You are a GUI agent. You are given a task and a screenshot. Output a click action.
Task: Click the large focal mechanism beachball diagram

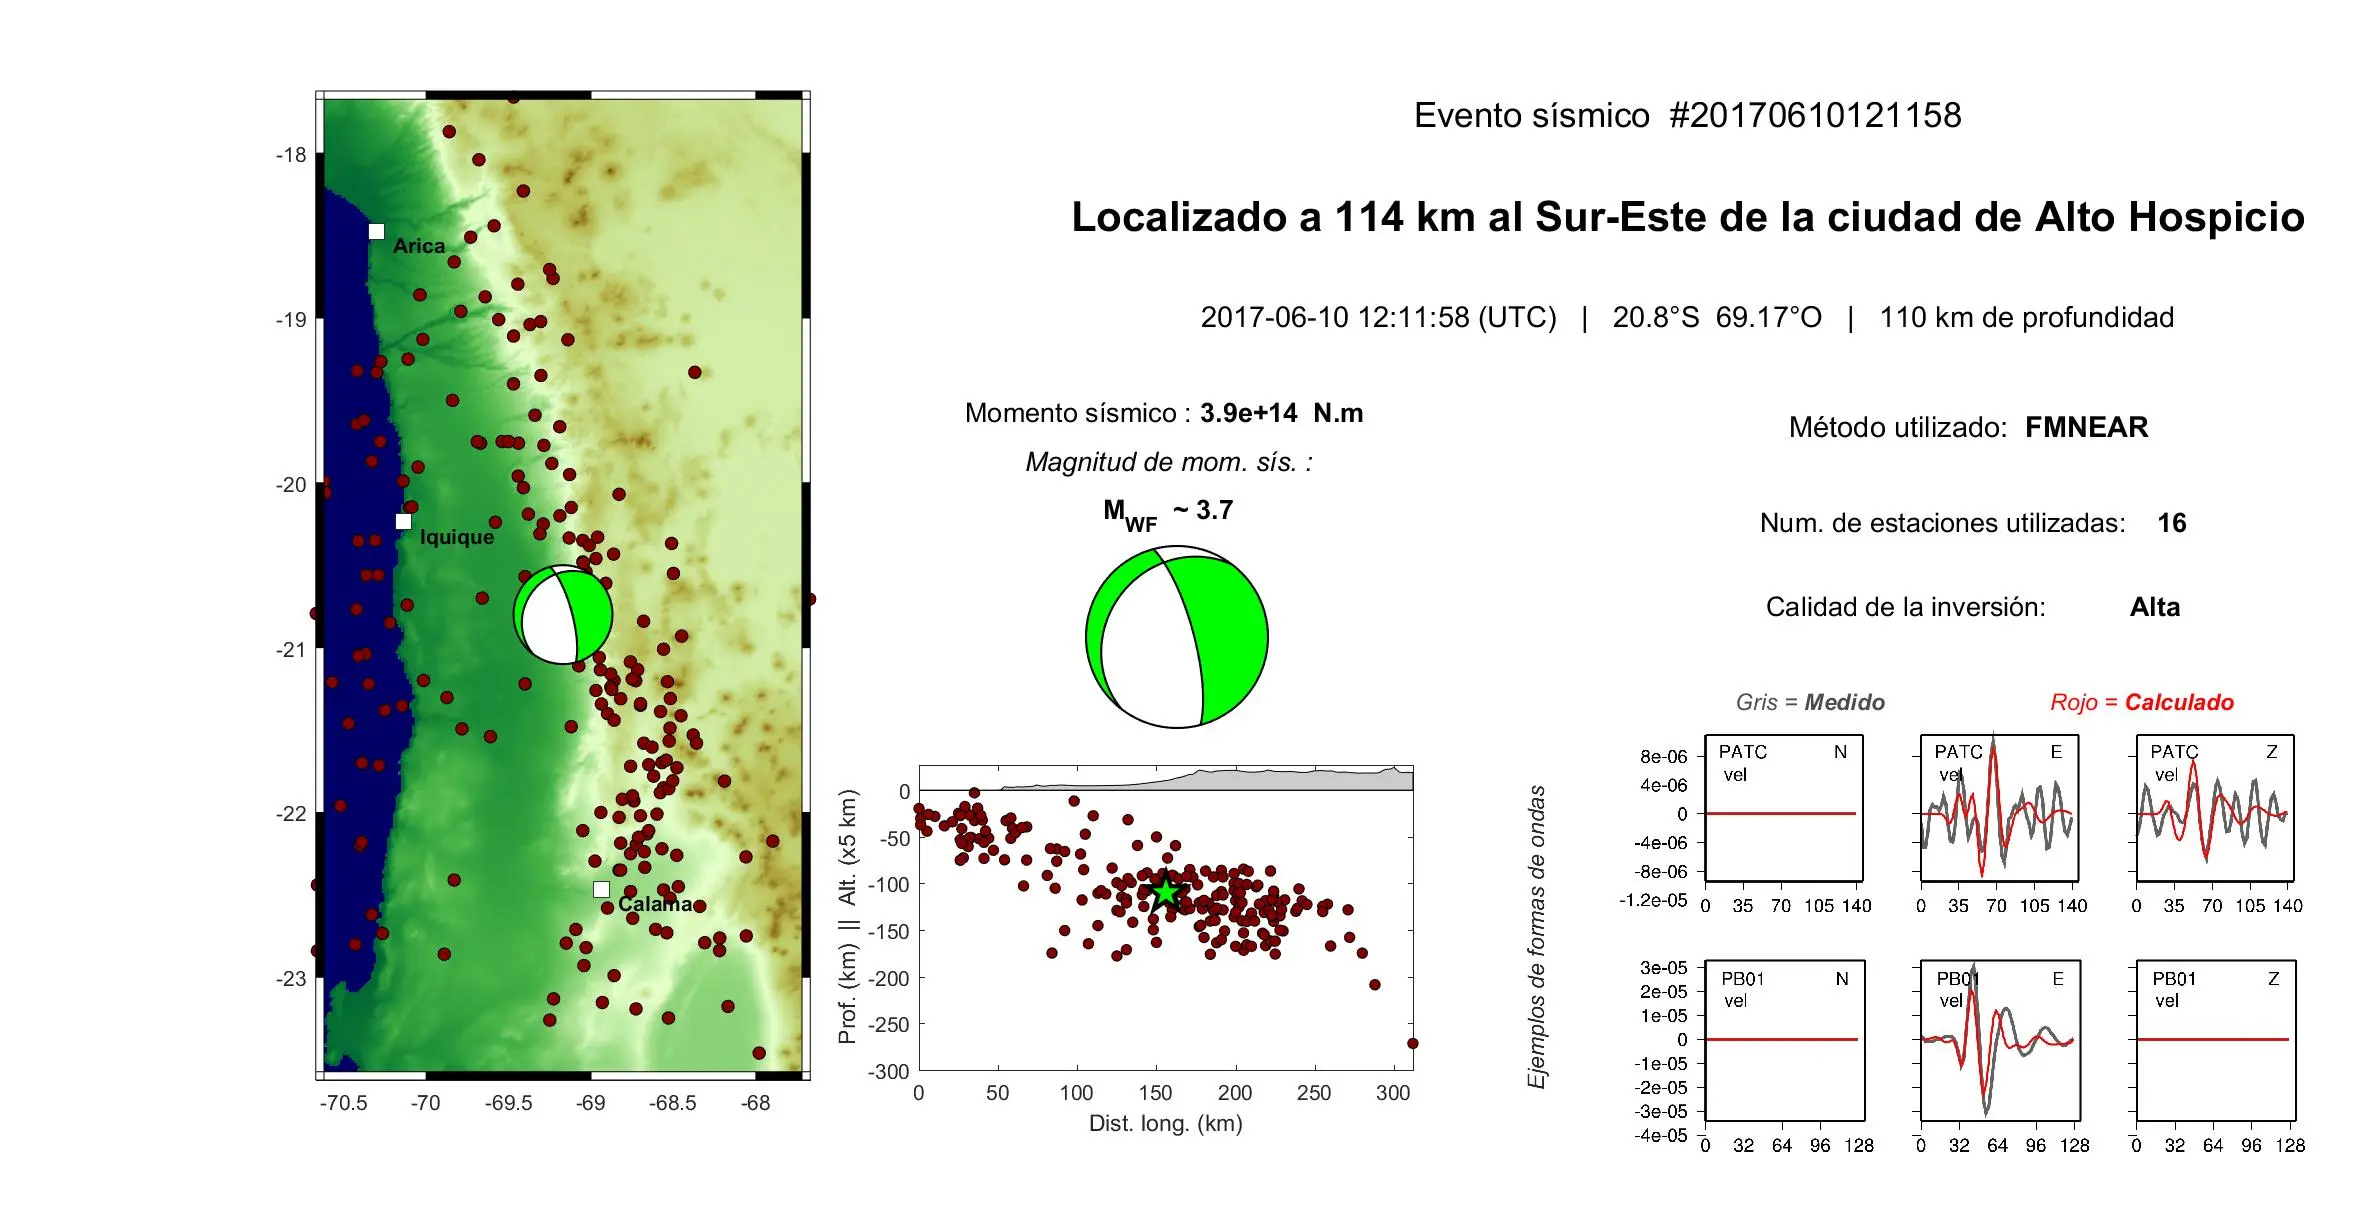1177,637
